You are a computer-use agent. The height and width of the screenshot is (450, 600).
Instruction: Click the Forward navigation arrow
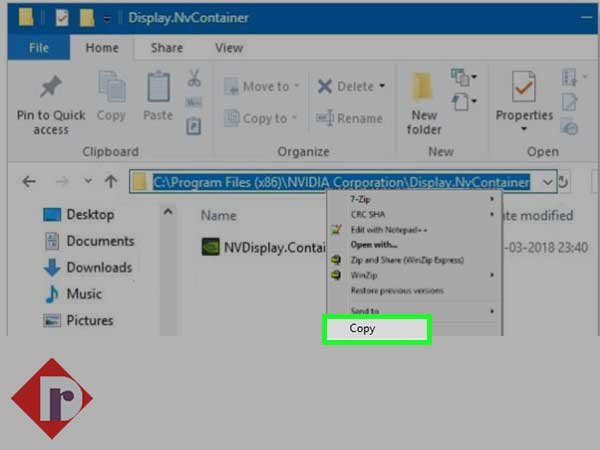[62, 181]
